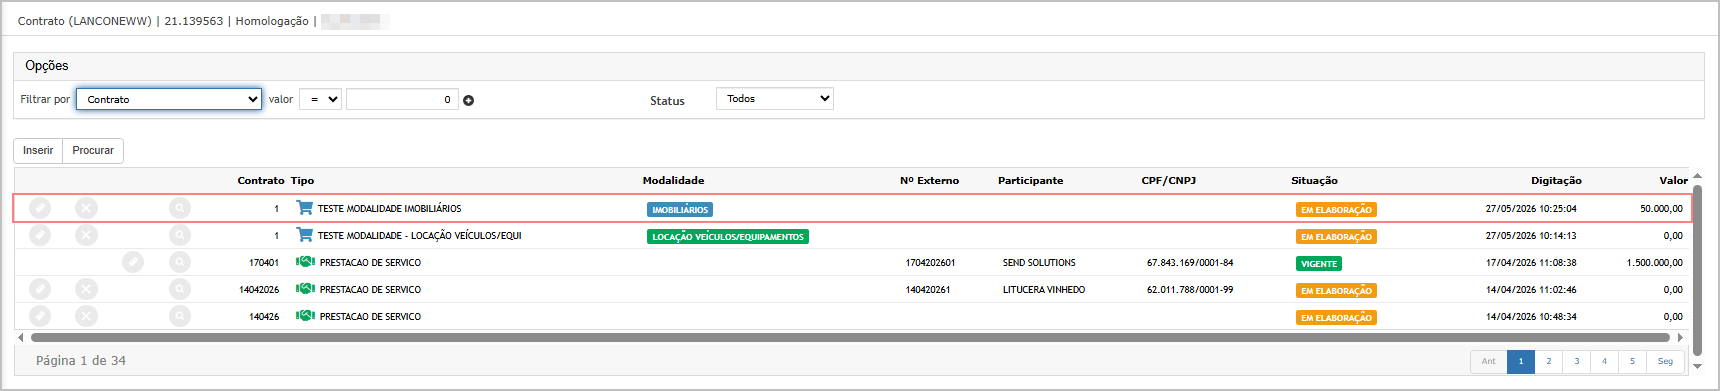Click scrollbar down arrow at table bottom right

click(x=1697, y=366)
